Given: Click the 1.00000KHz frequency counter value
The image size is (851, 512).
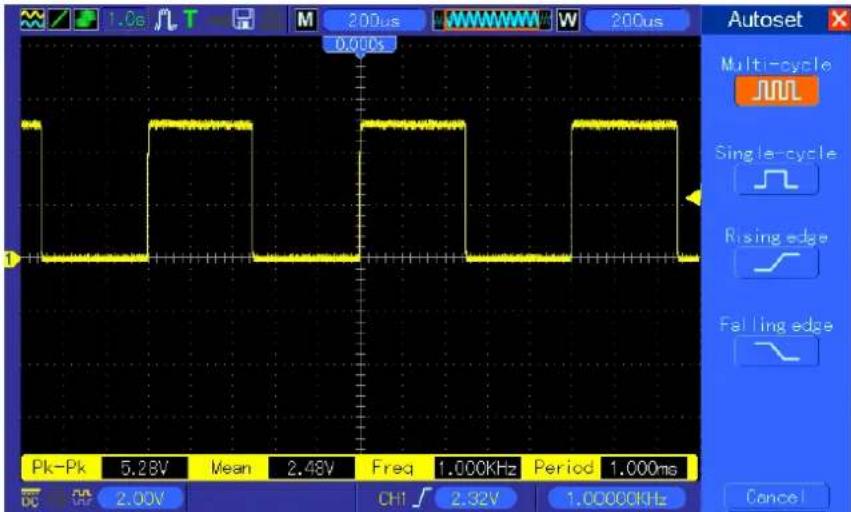Looking at the screenshot, I should coord(617,498).
